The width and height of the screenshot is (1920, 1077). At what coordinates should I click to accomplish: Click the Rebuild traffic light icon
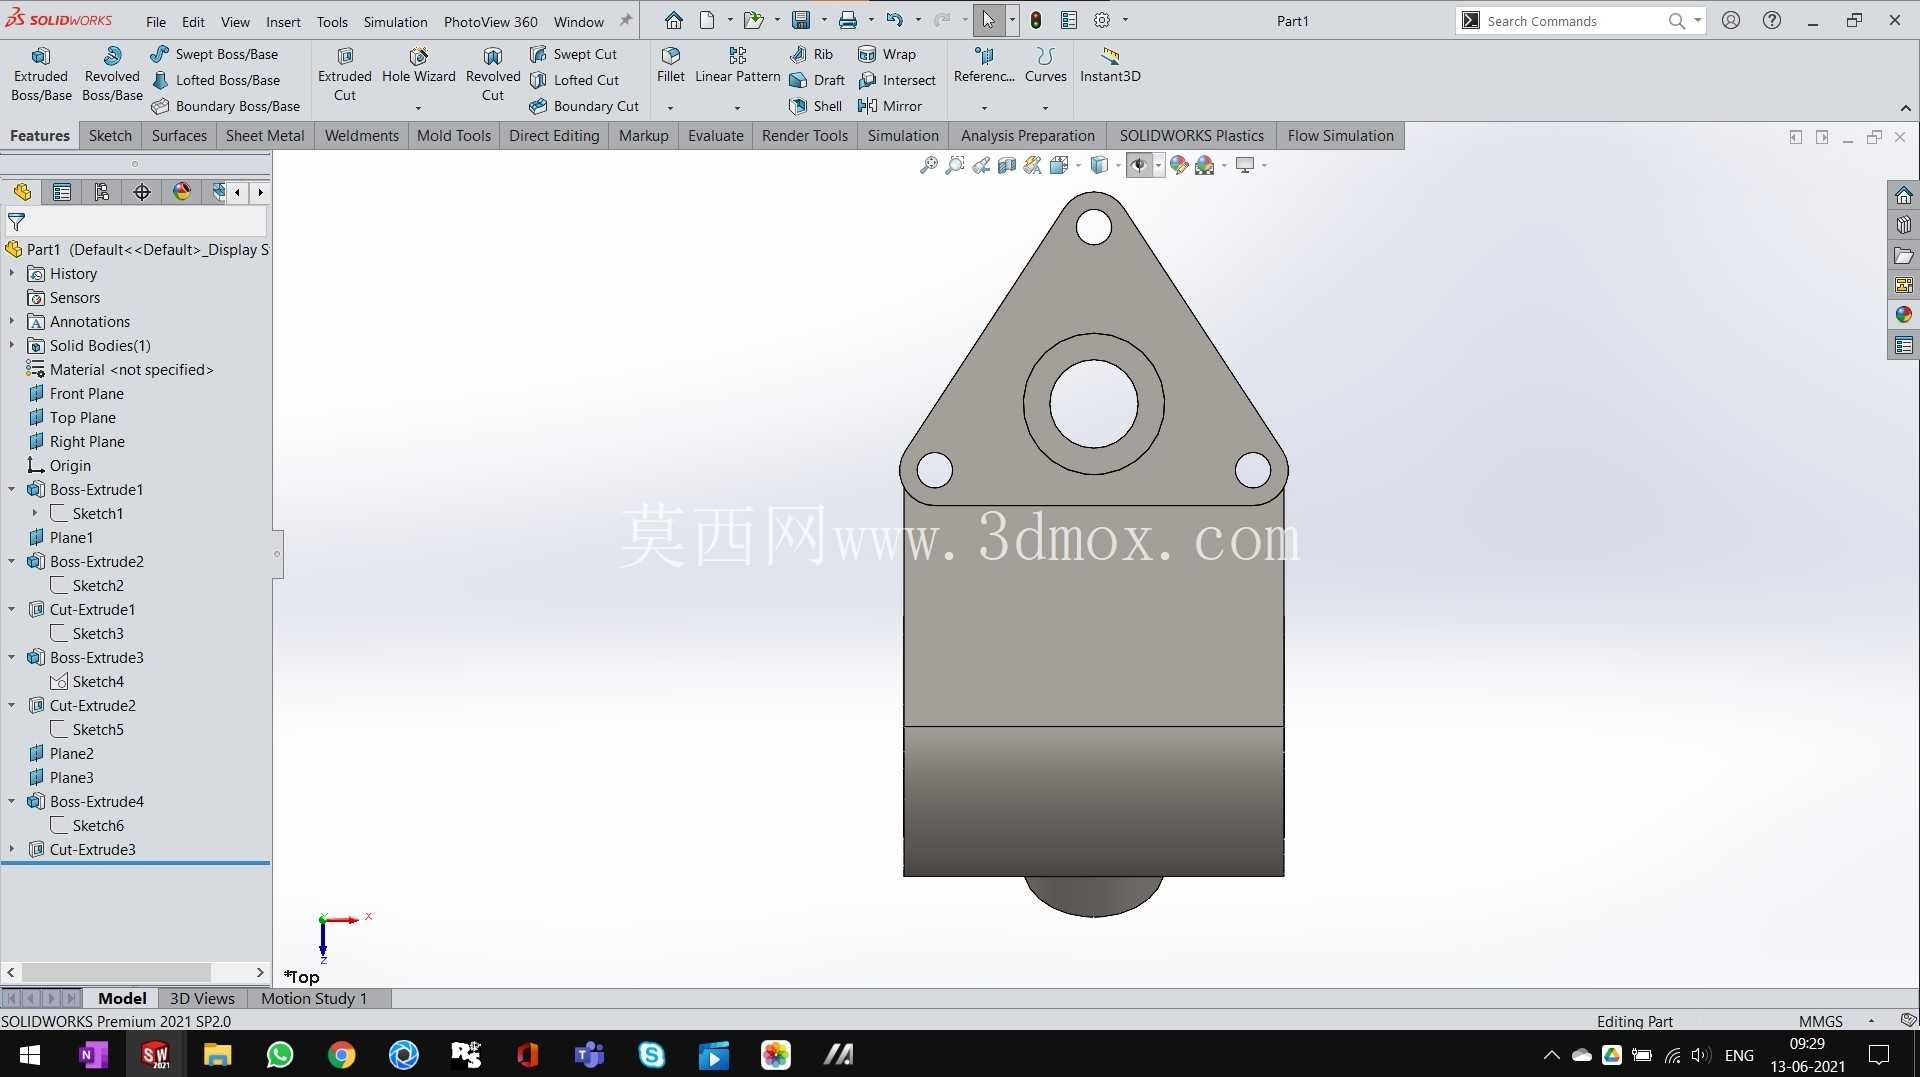click(1036, 20)
